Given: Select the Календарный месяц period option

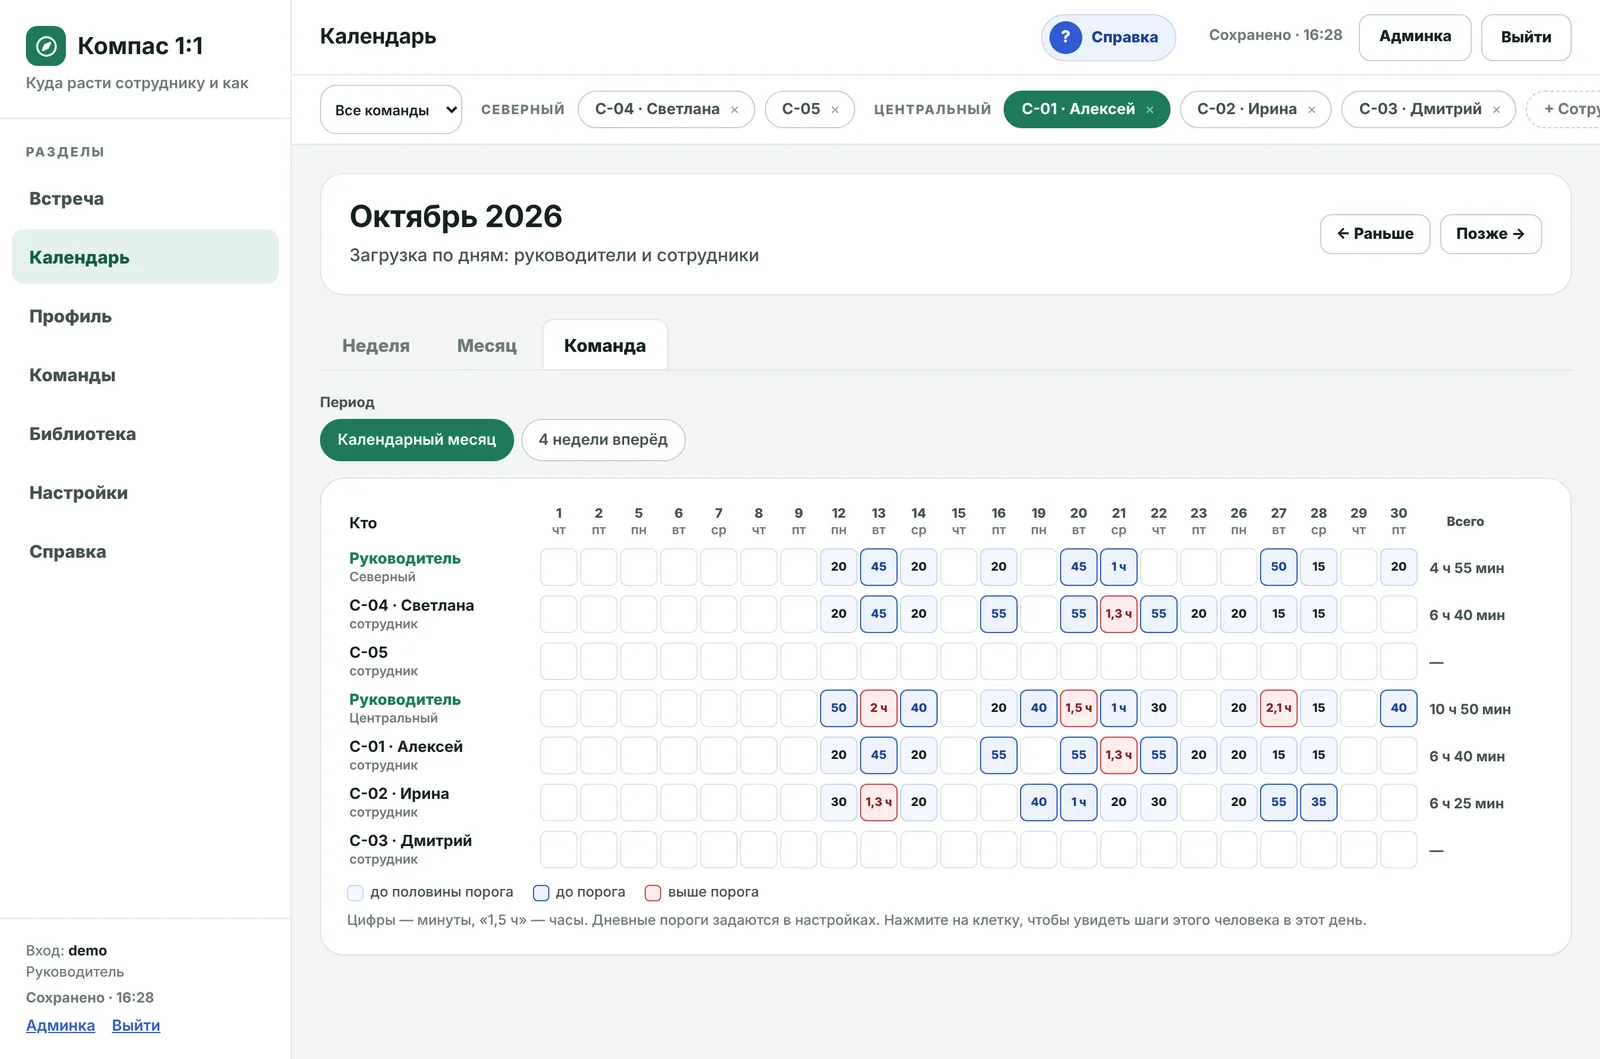Looking at the screenshot, I should pyautogui.click(x=417, y=440).
